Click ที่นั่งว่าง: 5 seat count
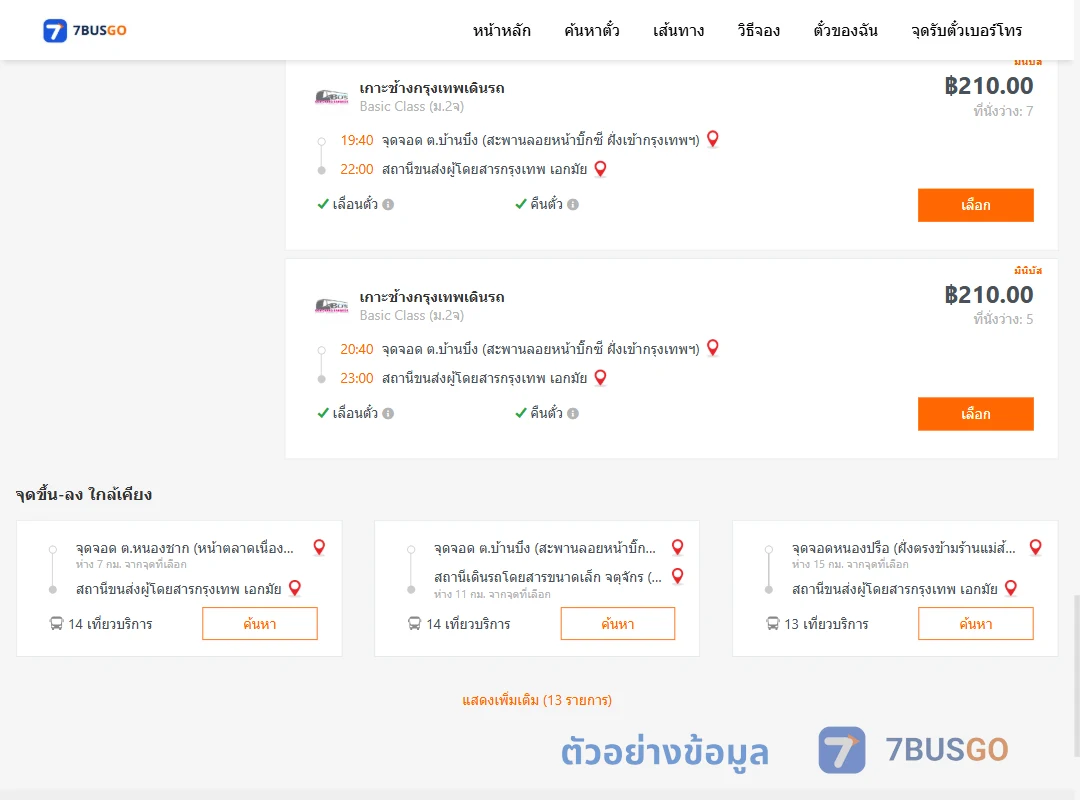The image size is (1080, 800). click(1003, 319)
